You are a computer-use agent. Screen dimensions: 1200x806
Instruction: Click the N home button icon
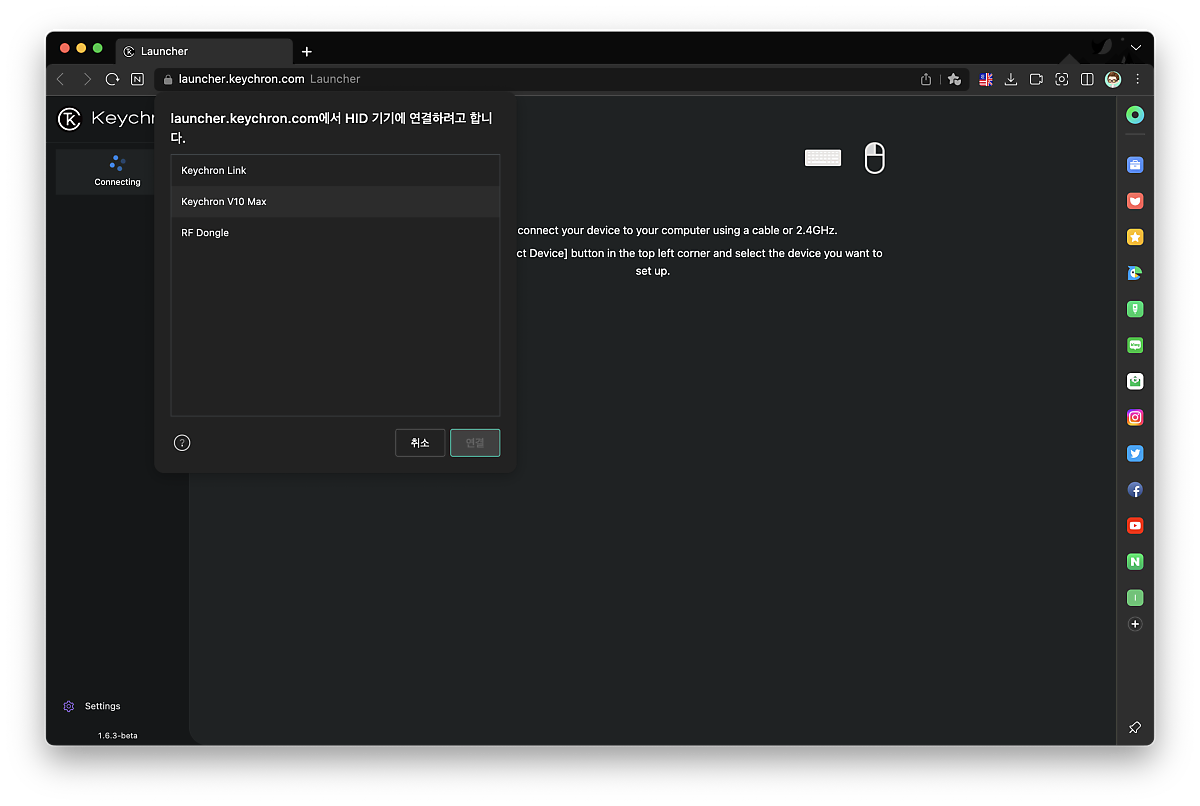click(138, 79)
